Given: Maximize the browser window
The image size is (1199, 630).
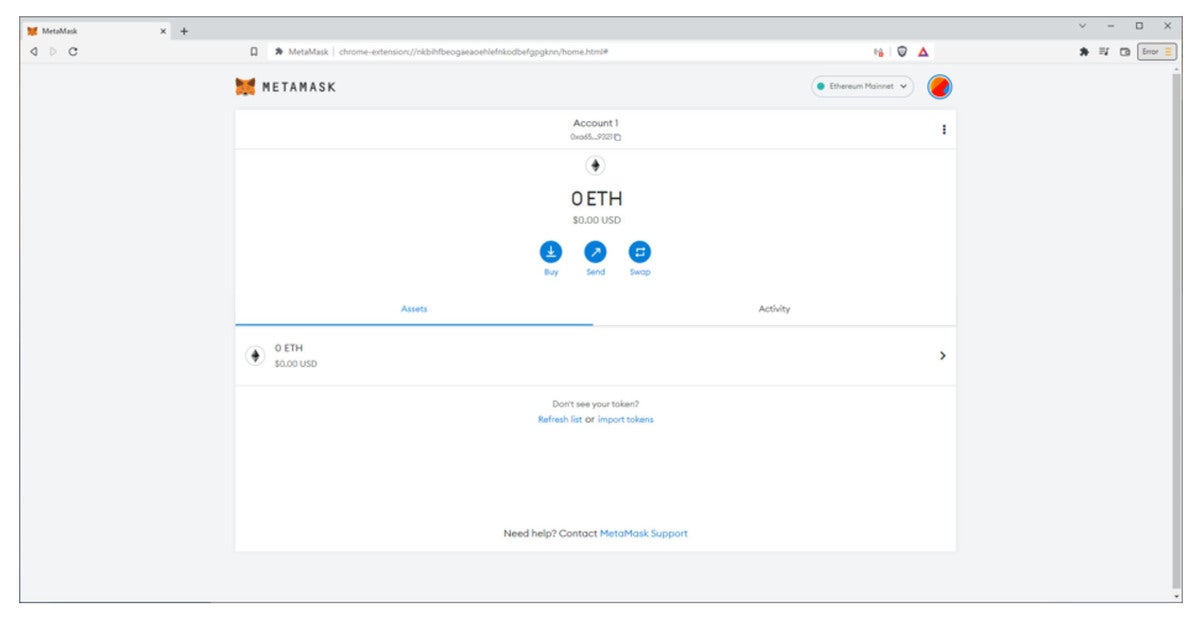Looking at the screenshot, I should coord(1139,25).
